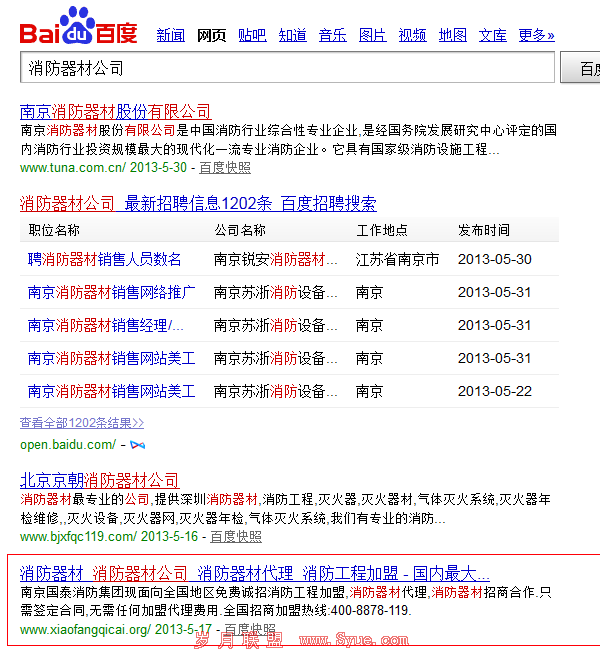Open the 消防工程加盟 sponsored result title

(x=255, y=573)
